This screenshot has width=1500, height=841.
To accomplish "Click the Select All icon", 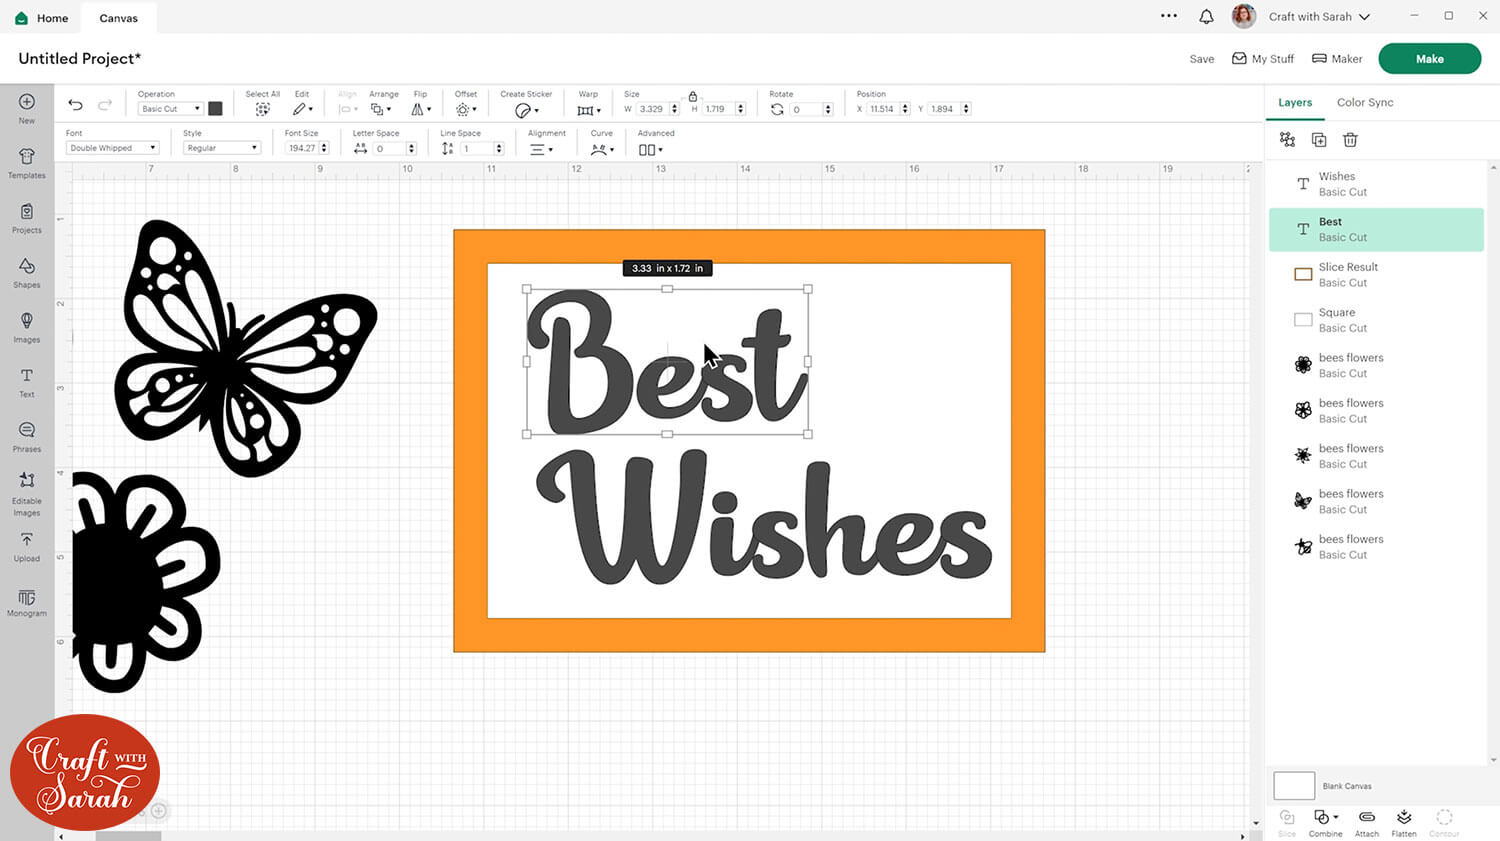I will click(x=262, y=109).
